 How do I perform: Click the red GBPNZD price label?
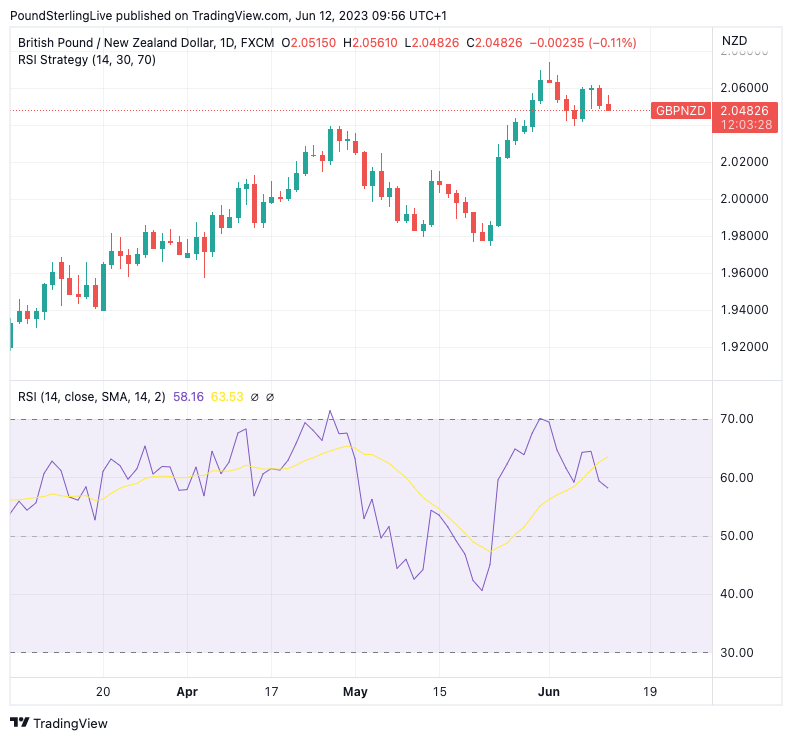click(681, 110)
